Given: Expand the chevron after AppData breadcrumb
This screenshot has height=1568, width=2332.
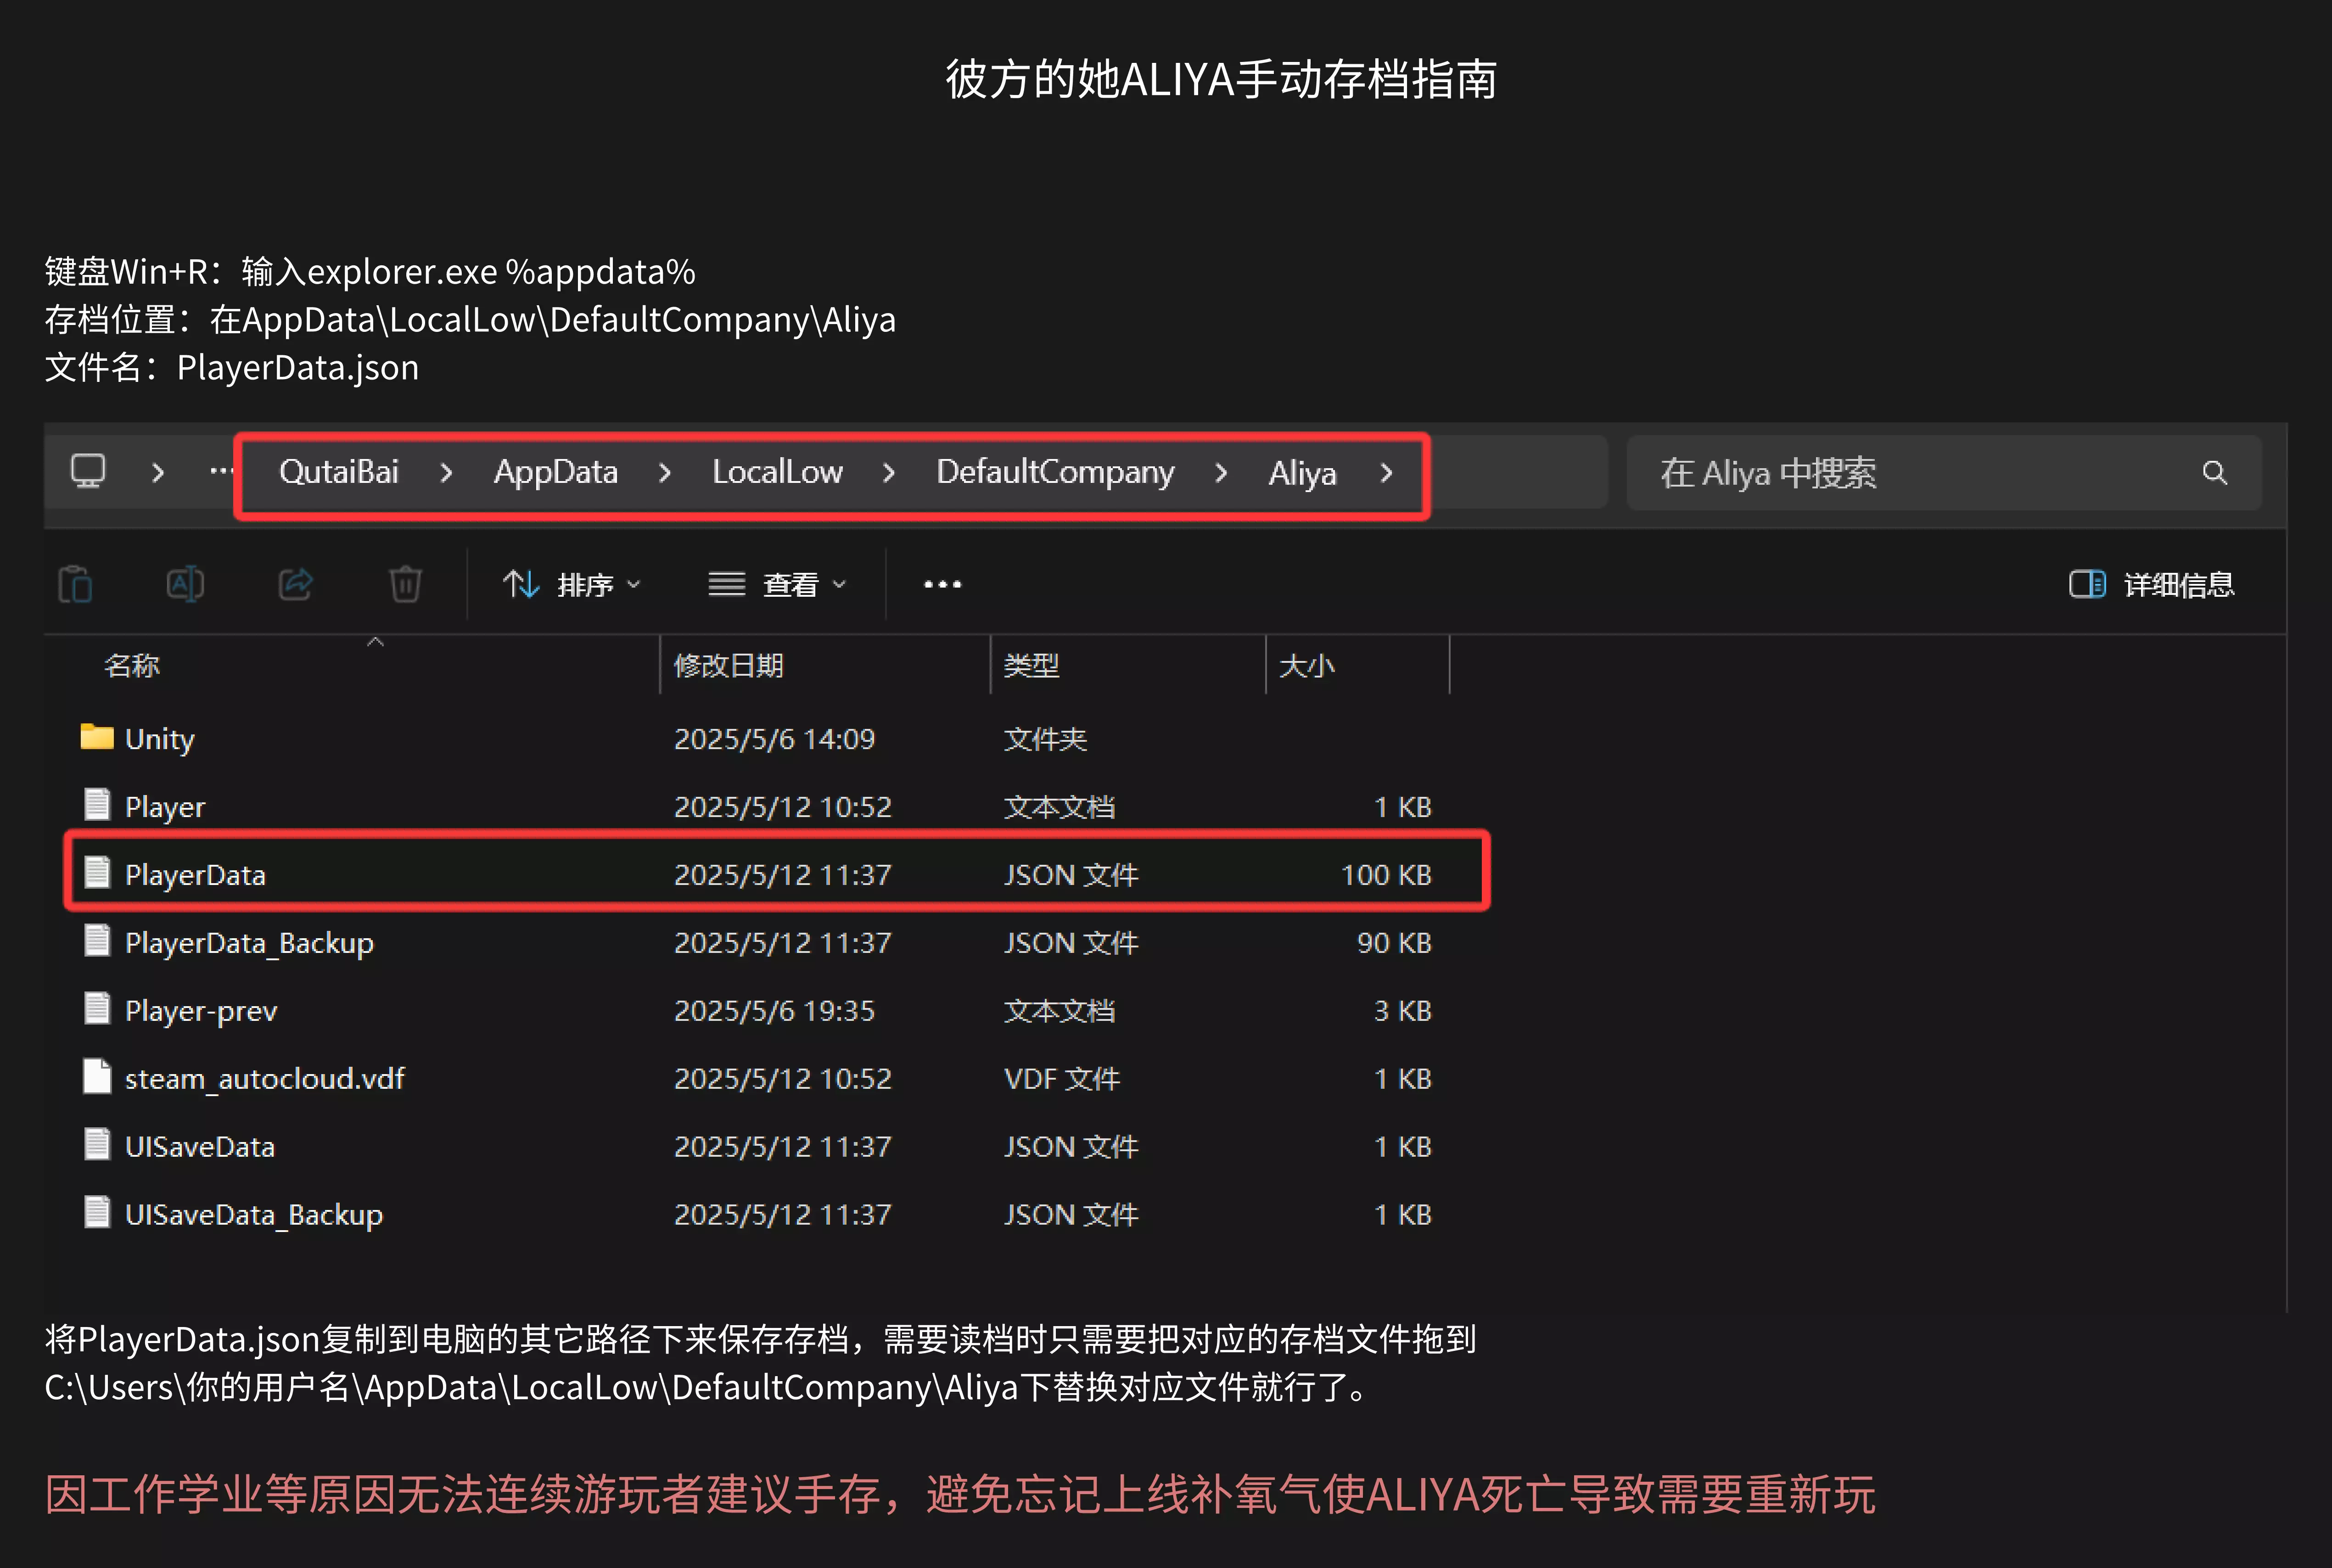Looking at the screenshot, I should point(665,473).
